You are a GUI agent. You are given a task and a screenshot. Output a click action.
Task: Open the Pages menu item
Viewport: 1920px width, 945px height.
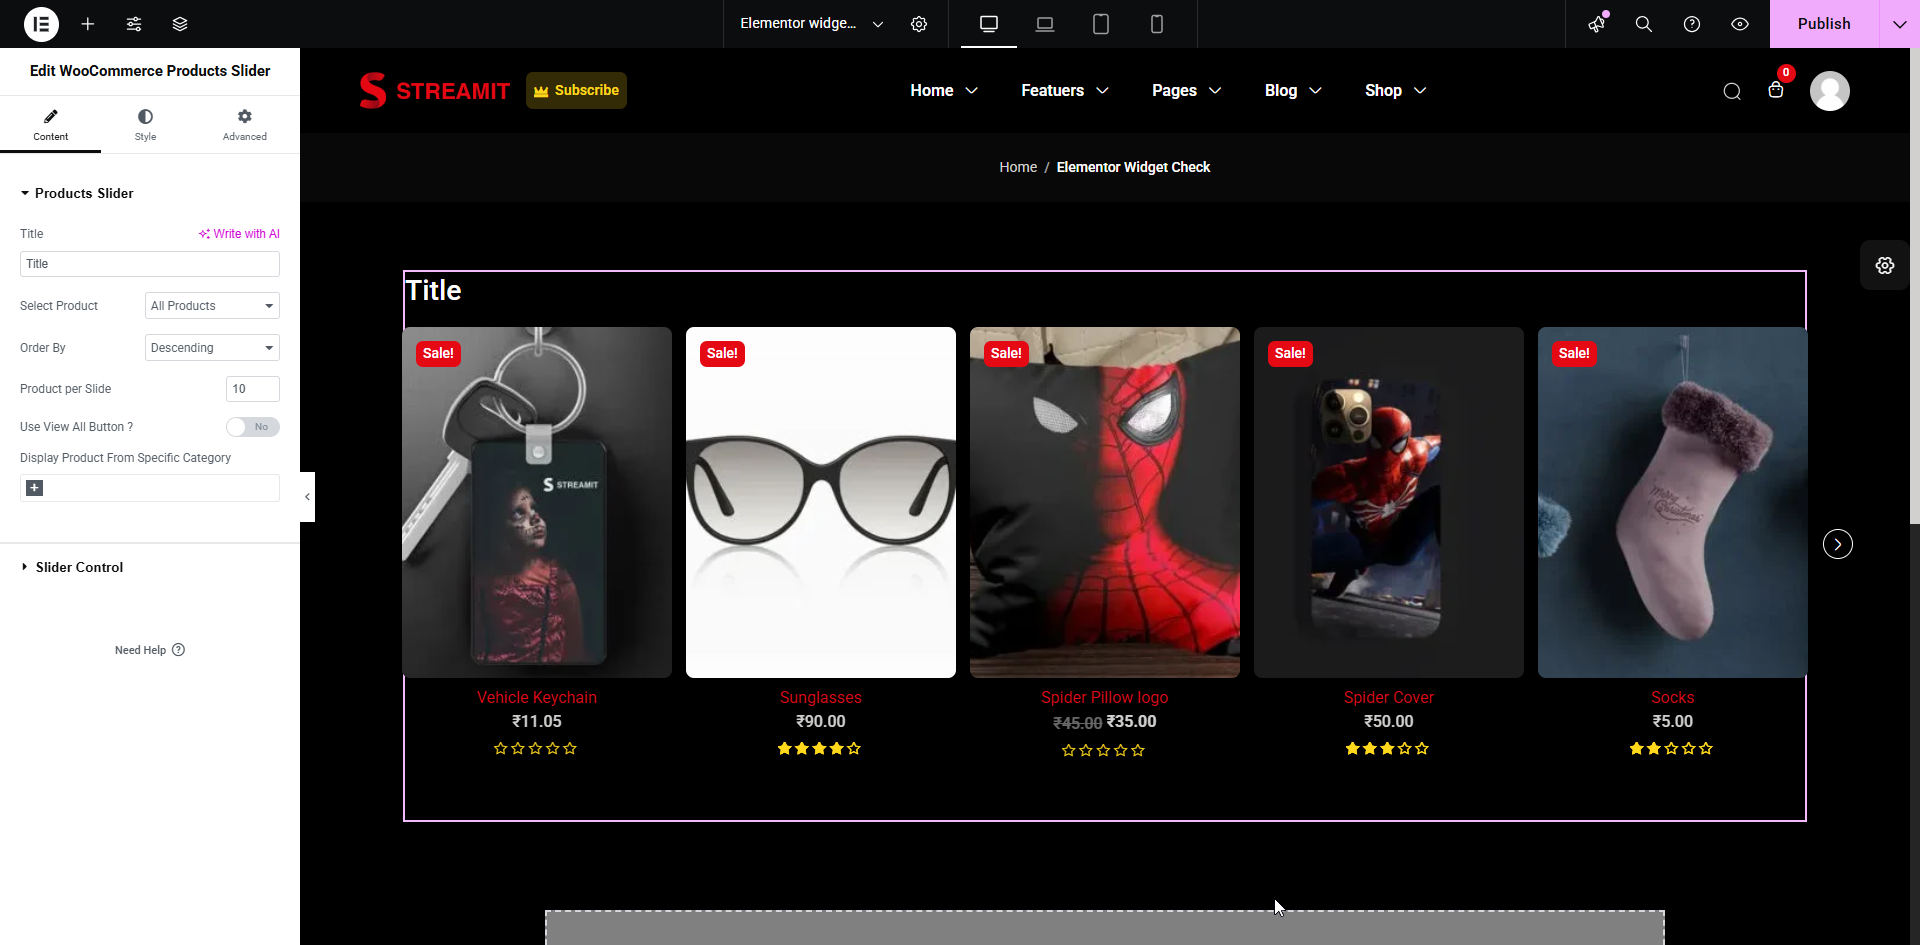pos(1186,90)
